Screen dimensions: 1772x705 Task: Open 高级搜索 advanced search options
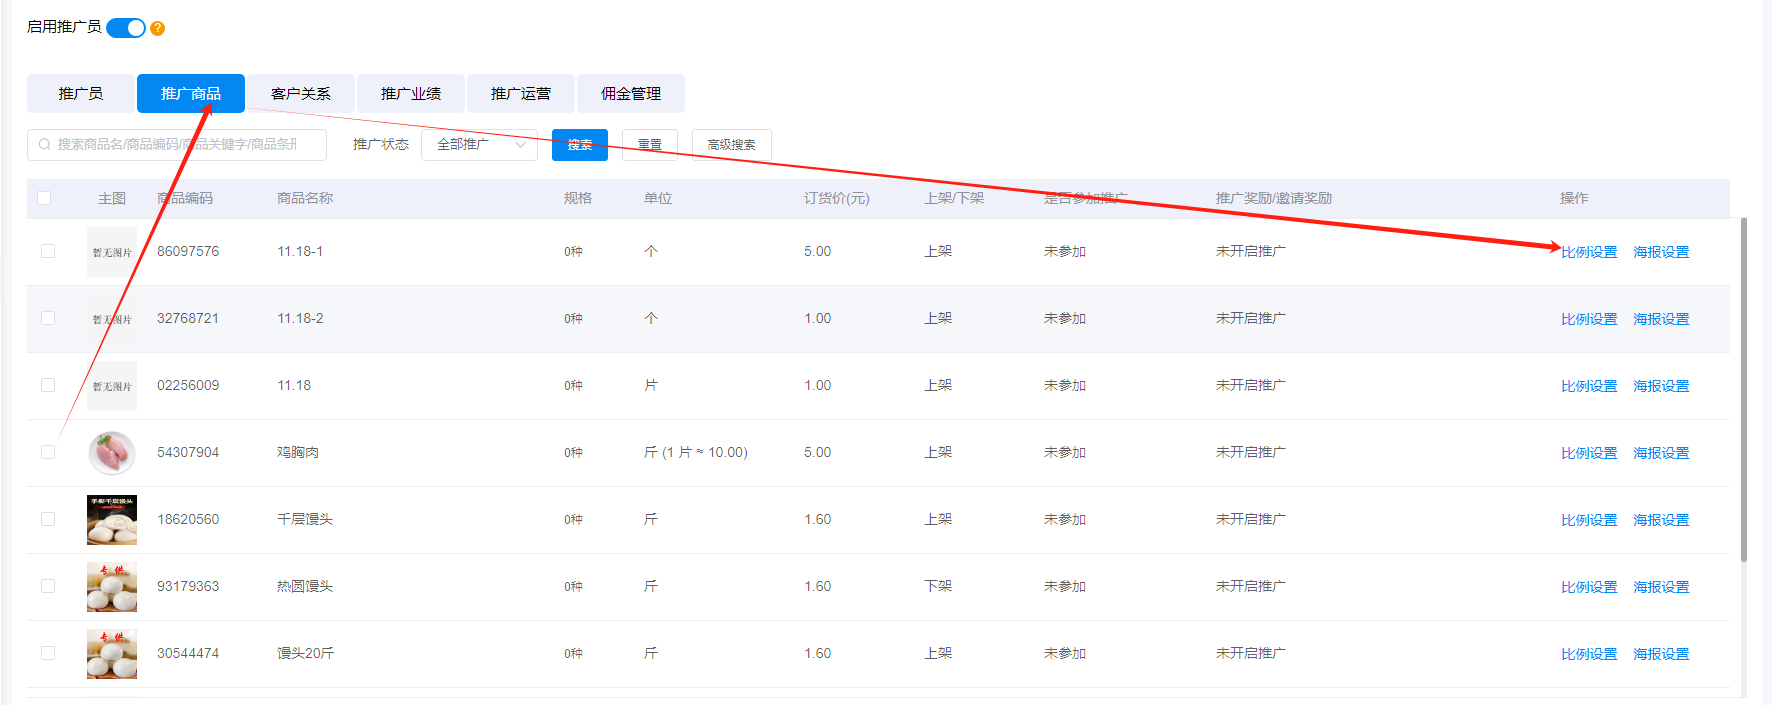(x=731, y=145)
